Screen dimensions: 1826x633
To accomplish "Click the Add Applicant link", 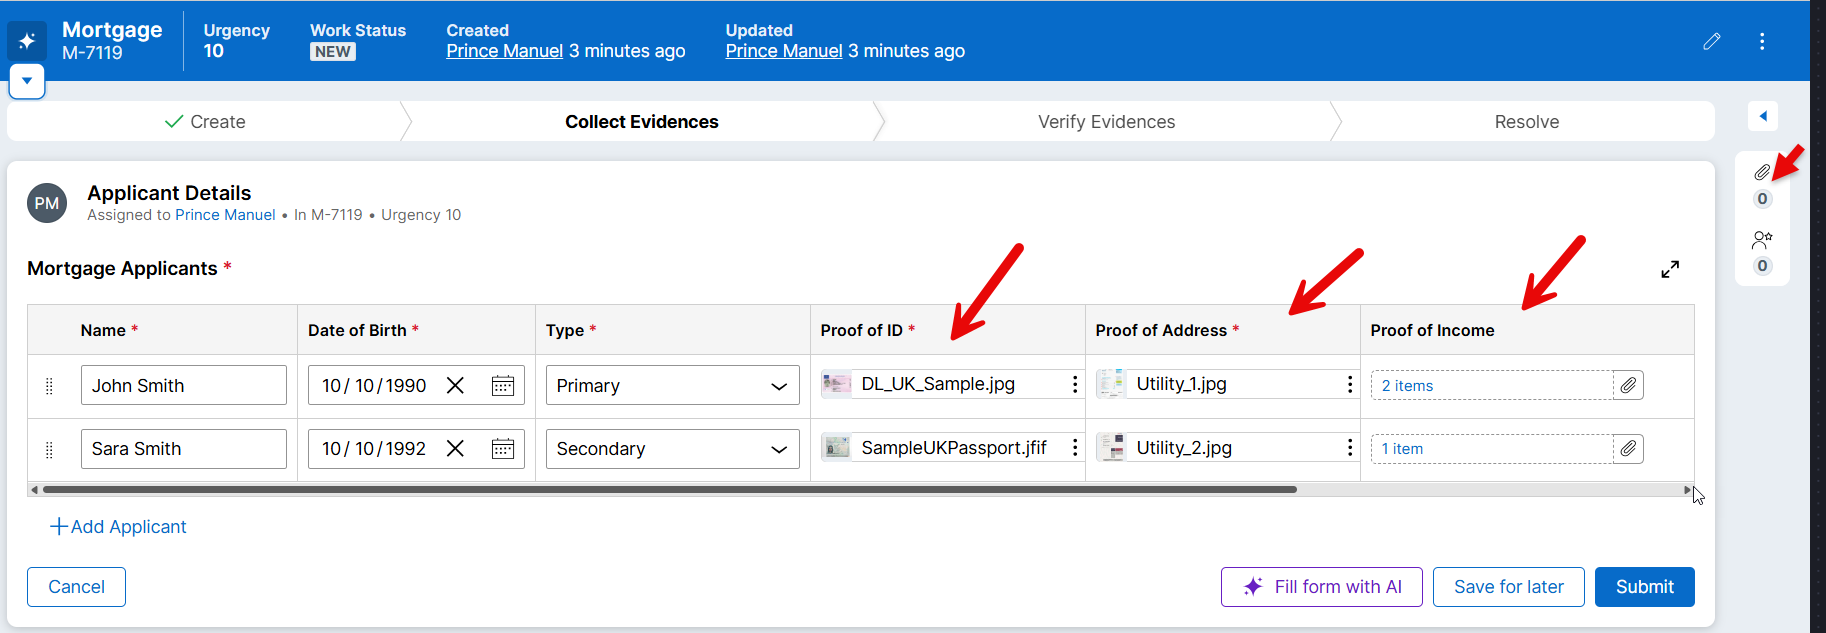I will tap(118, 527).
